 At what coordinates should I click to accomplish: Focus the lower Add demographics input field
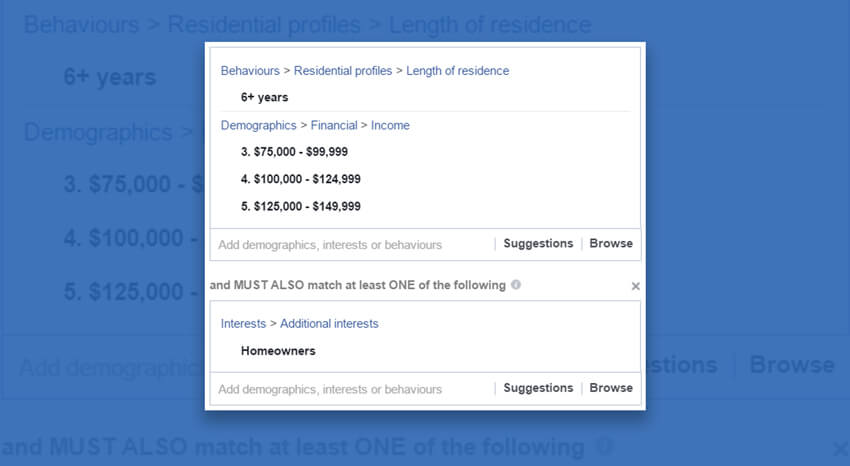pyautogui.click(x=352, y=389)
